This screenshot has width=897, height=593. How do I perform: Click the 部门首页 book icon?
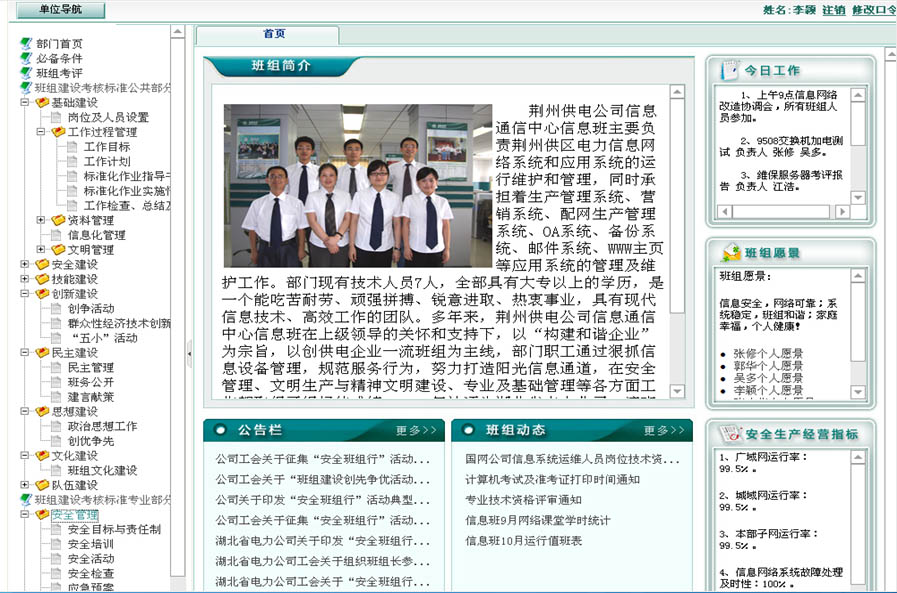(x=26, y=44)
